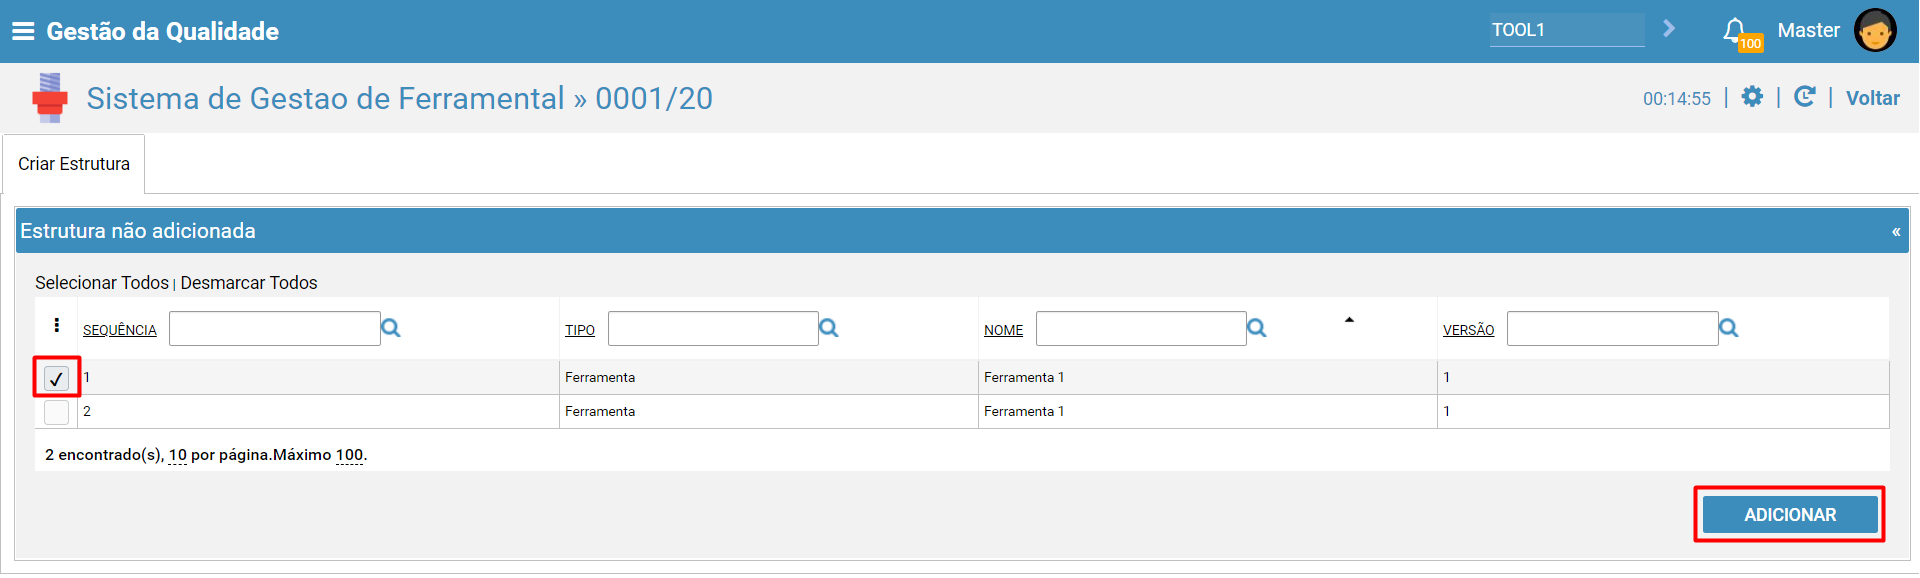Click the ADICIONAR button
Screen dimensions: 1920x578
(x=1790, y=515)
